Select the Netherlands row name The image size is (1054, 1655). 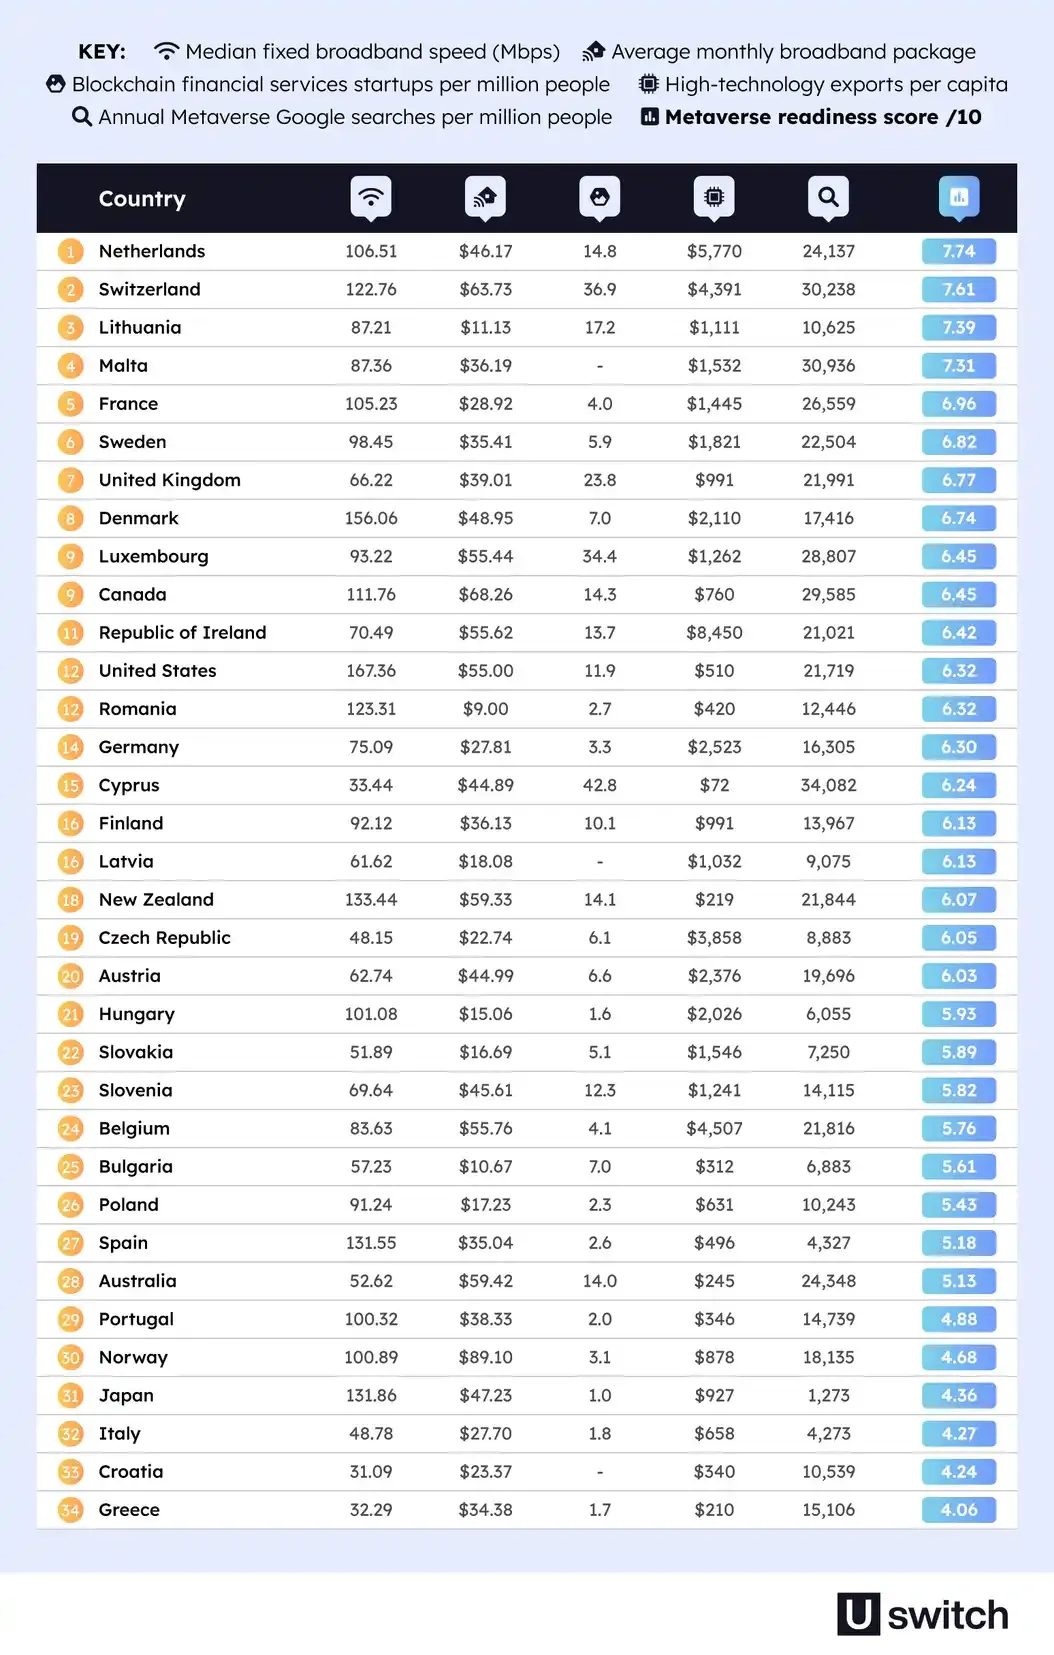click(152, 251)
